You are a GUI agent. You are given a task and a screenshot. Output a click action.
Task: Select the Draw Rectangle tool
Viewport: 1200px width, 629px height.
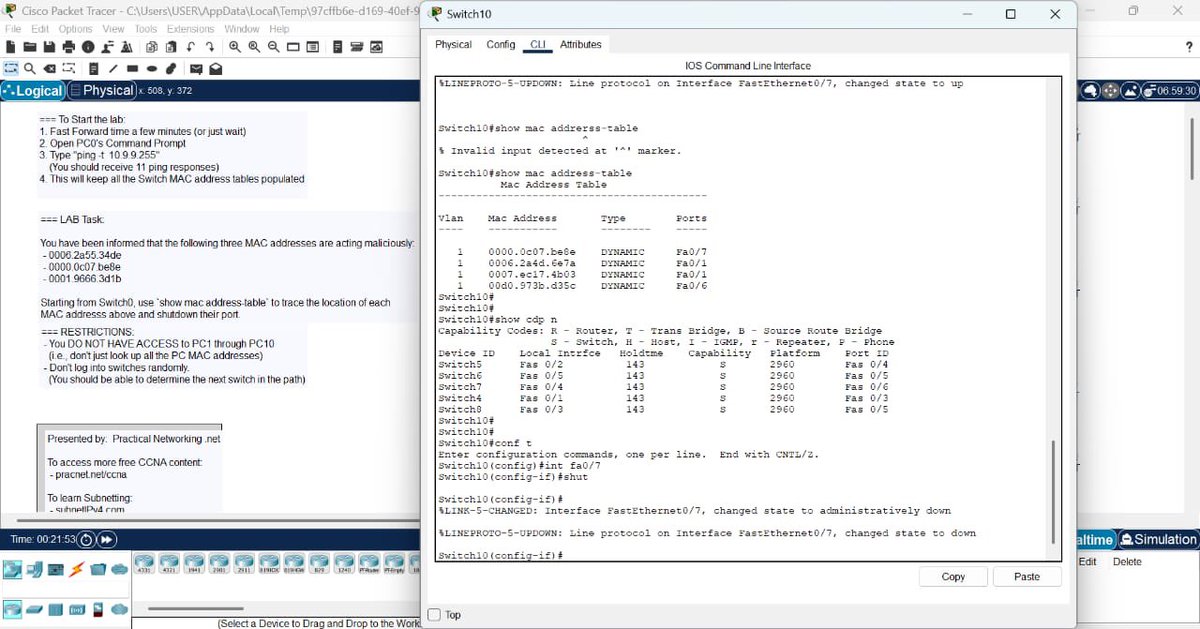click(133, 69)
